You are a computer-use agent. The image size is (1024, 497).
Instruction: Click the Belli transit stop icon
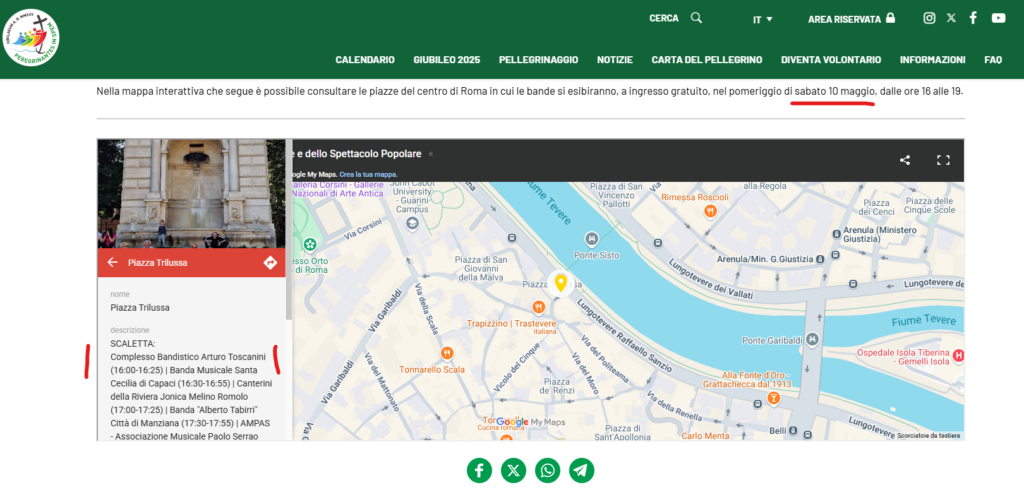[793, 431]
